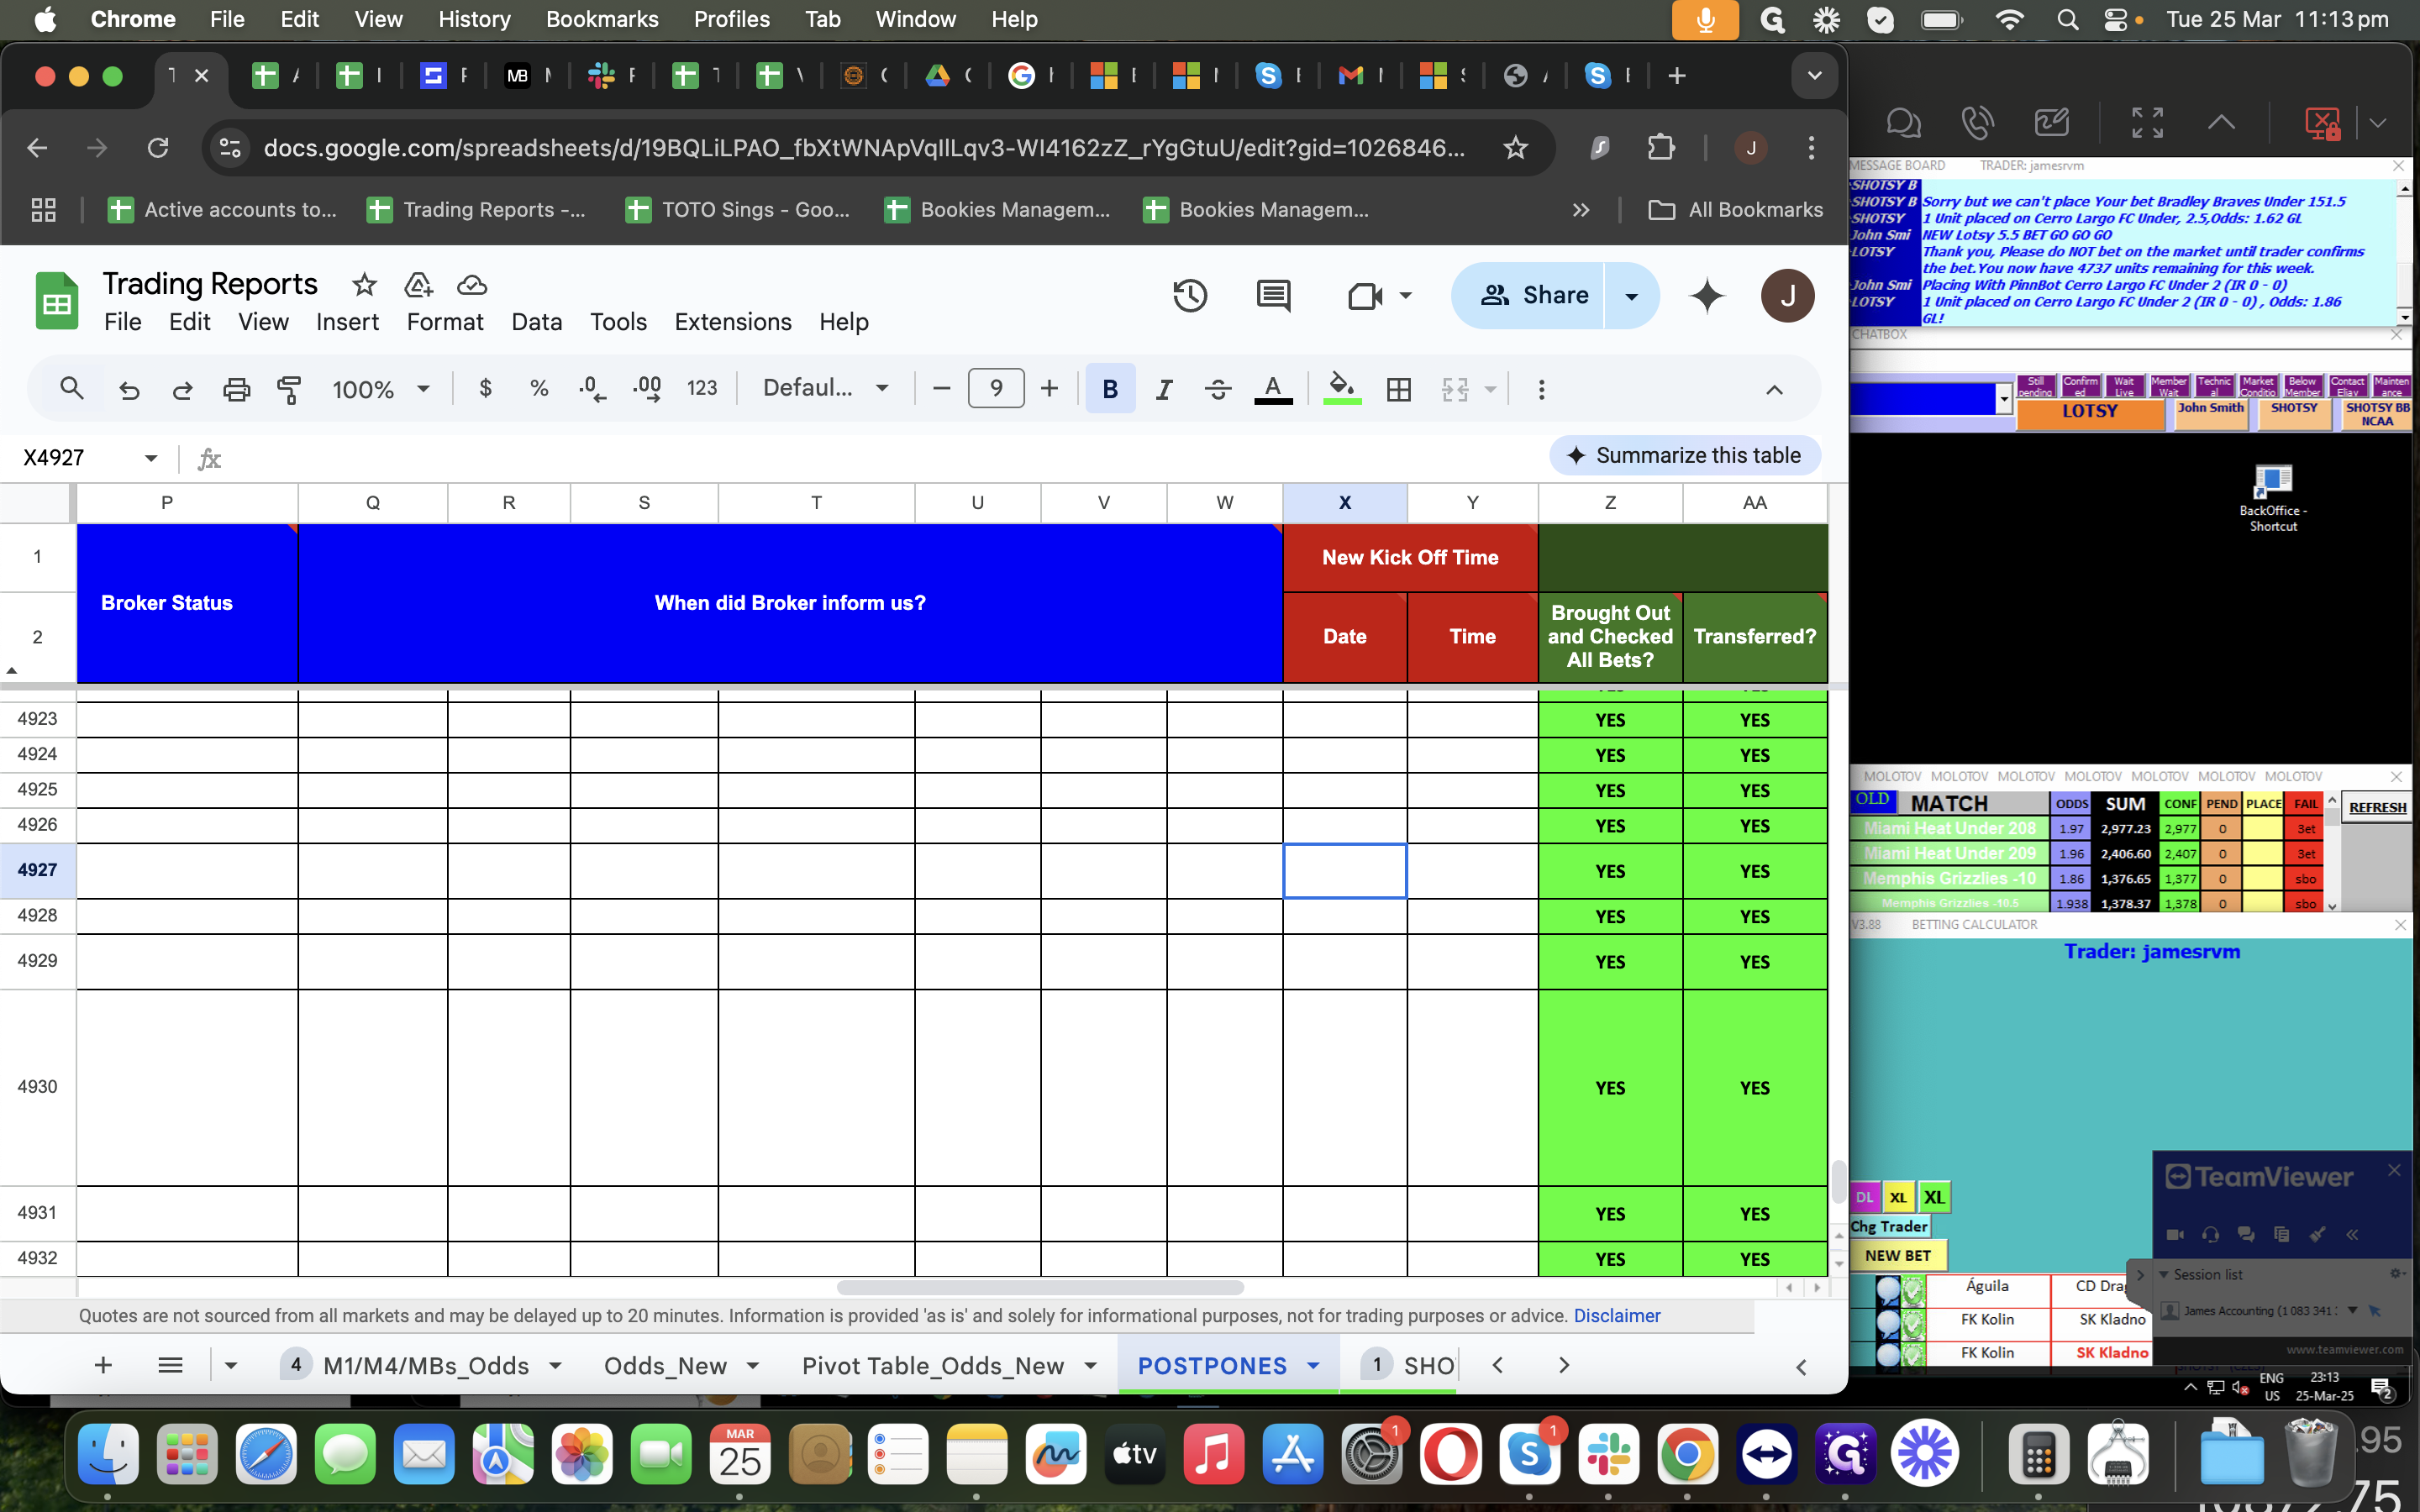Image resolution: width=2420 pixels, height=1512 pixels.
Task: Format as currency with dollar icon
Action: click(x=486, y=388)
